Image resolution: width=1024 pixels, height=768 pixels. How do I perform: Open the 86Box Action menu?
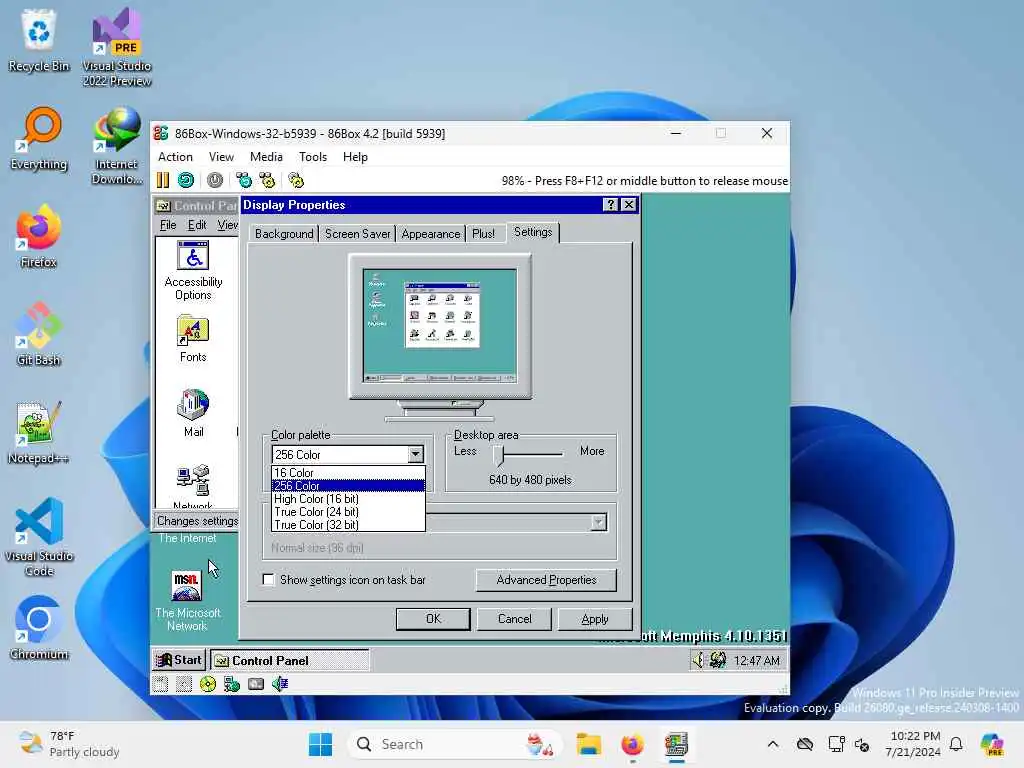pyautogui.click(x=175, y=157)
